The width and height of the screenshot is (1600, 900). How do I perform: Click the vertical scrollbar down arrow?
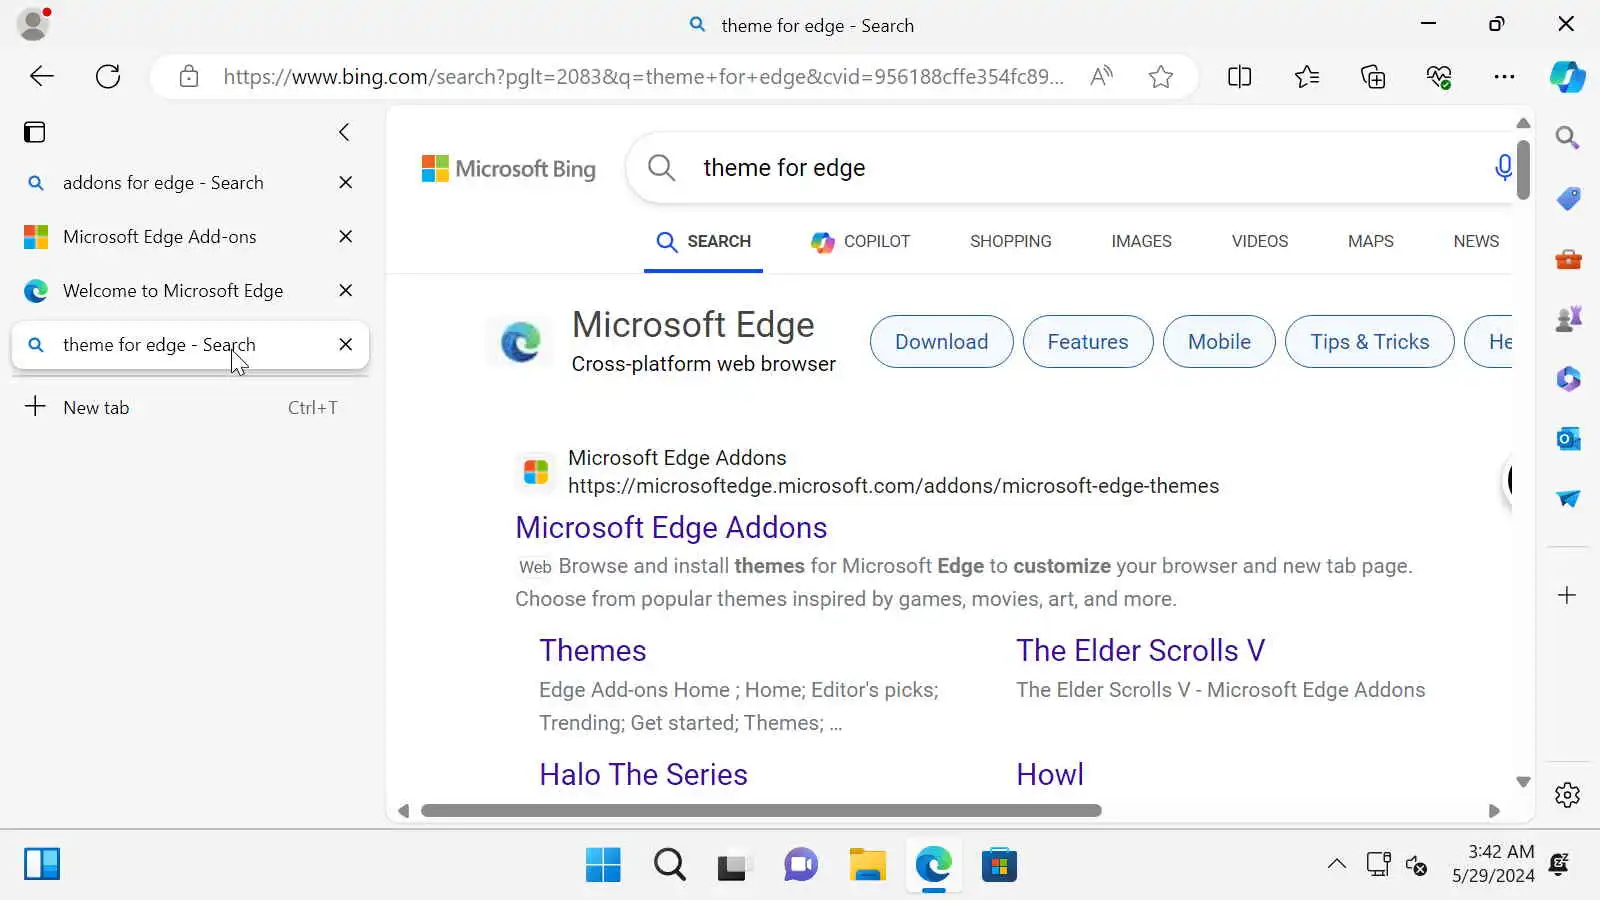click(1523, 782)
